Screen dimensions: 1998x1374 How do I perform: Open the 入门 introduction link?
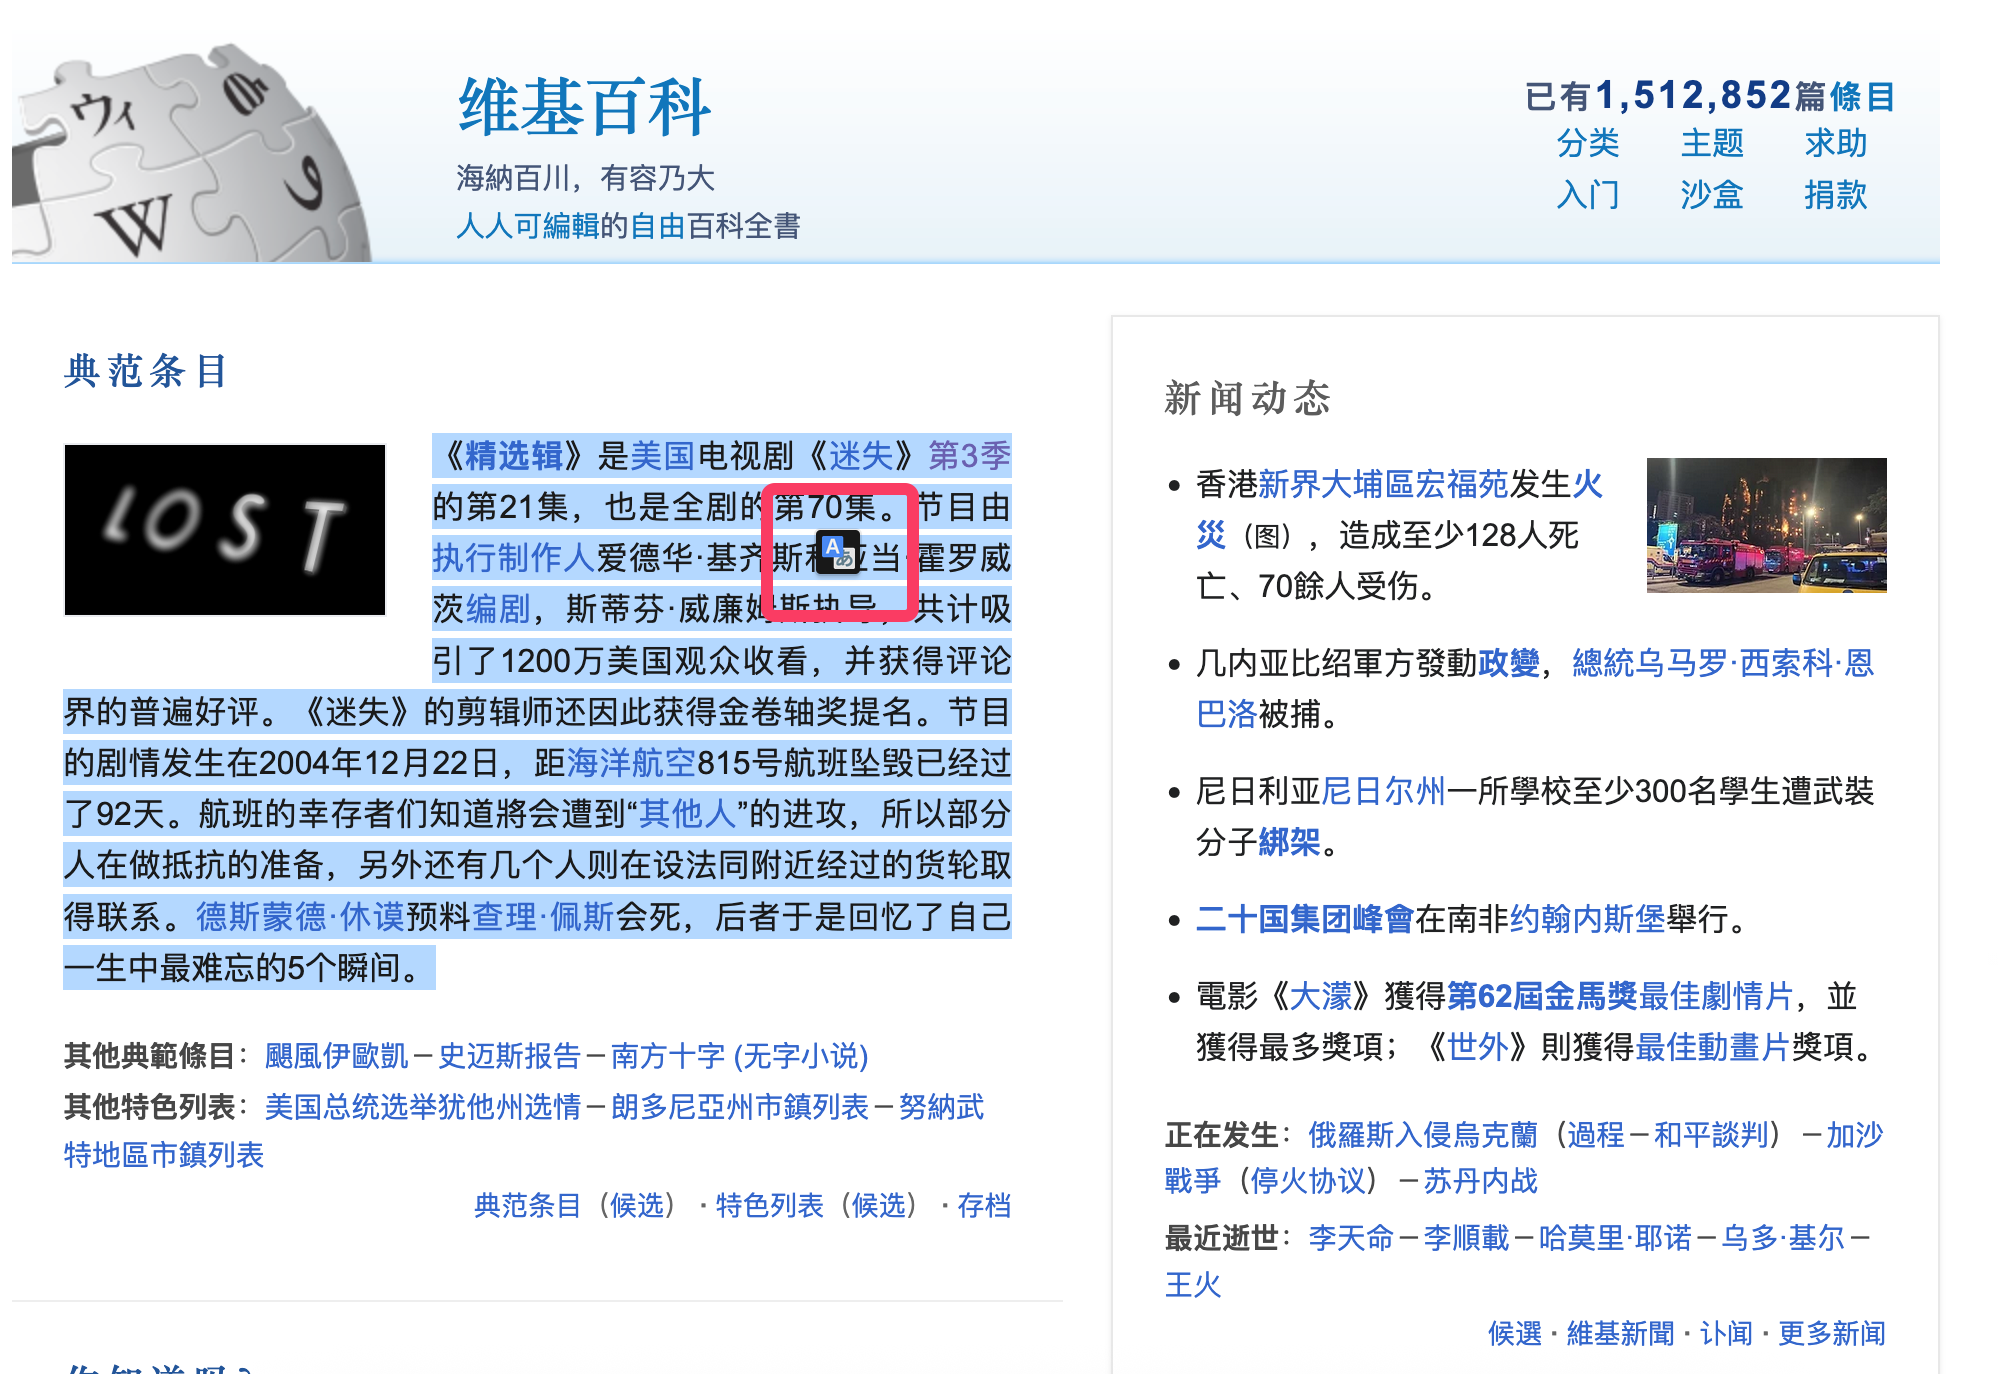tap(1587, 194)
